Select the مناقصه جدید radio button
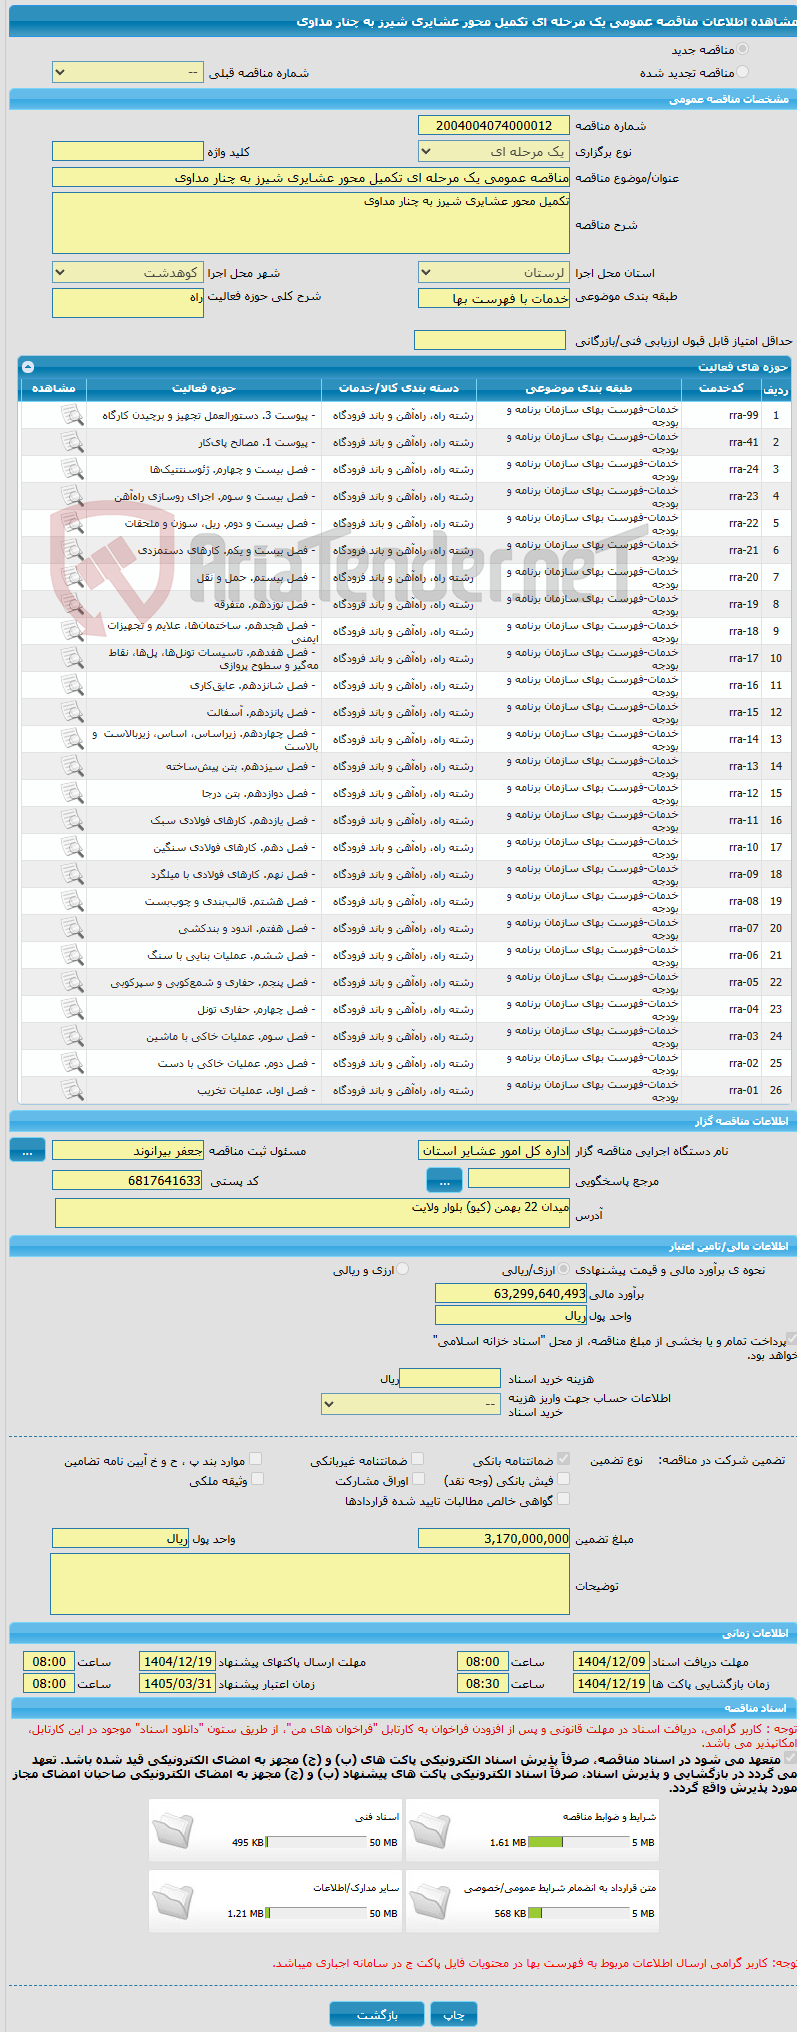Screen dimensions: 797x2032 pyautogui.click(x=742, y=49)
